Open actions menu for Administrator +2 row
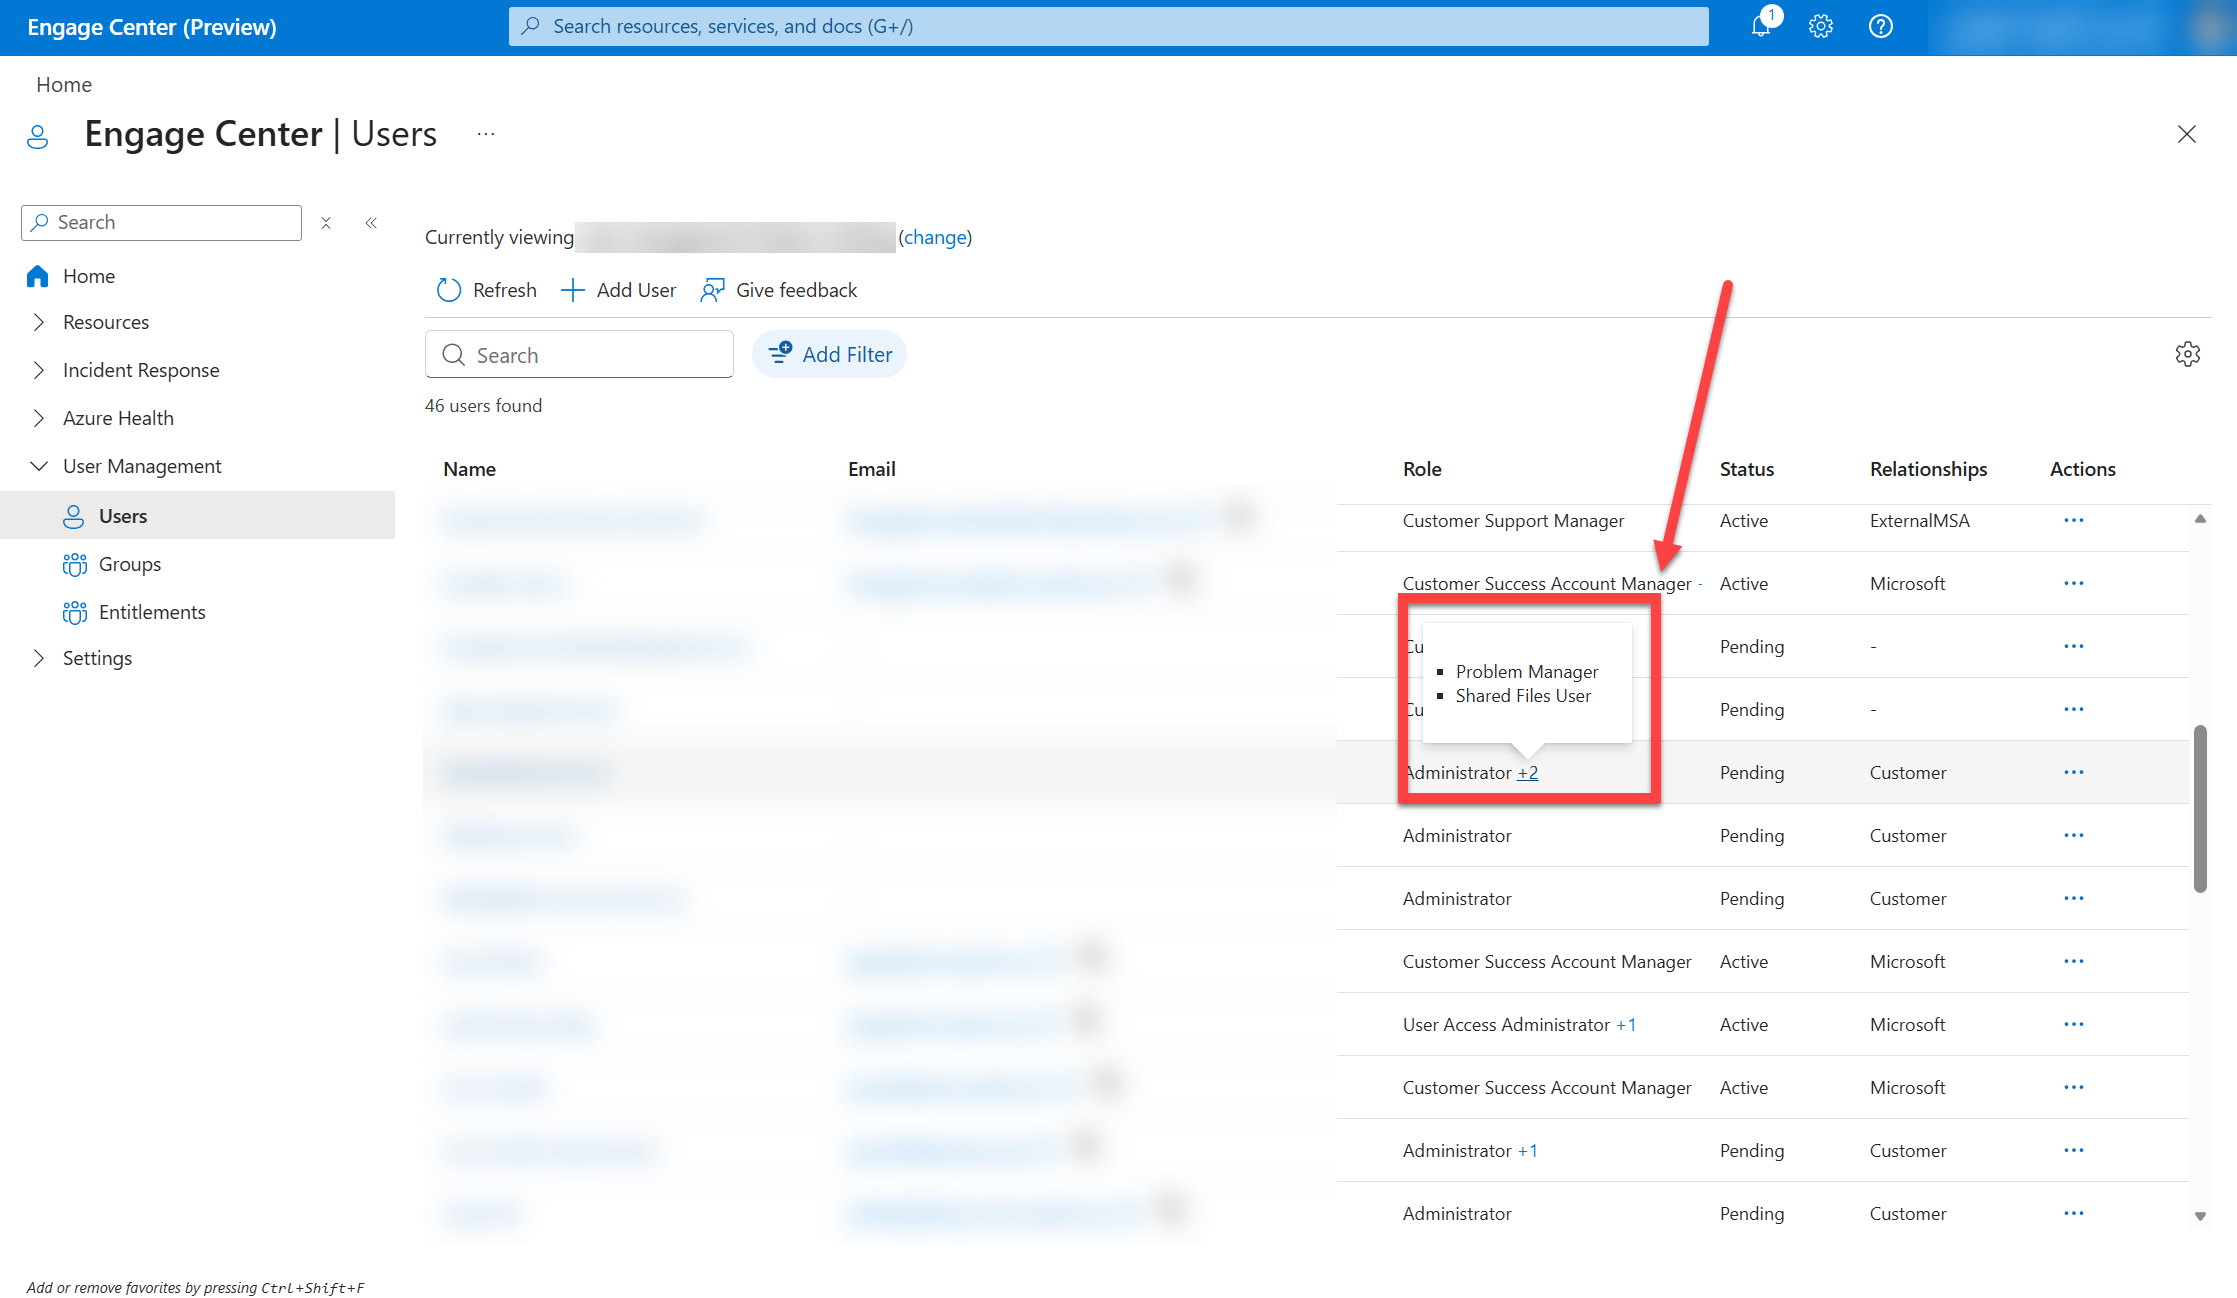Screen dimensions: 2237x1298 coord(2073,773)
